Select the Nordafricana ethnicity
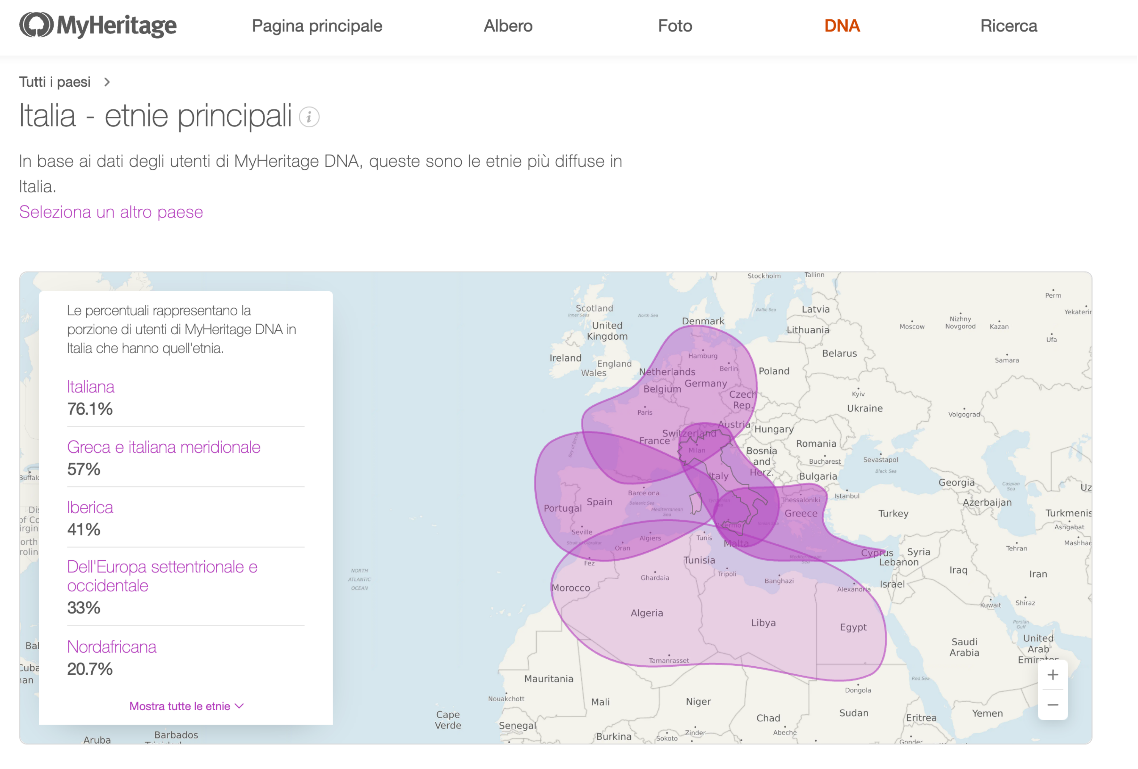Image resolution: width=1138 pixels, height=769 pixels. tap(112, 646)
